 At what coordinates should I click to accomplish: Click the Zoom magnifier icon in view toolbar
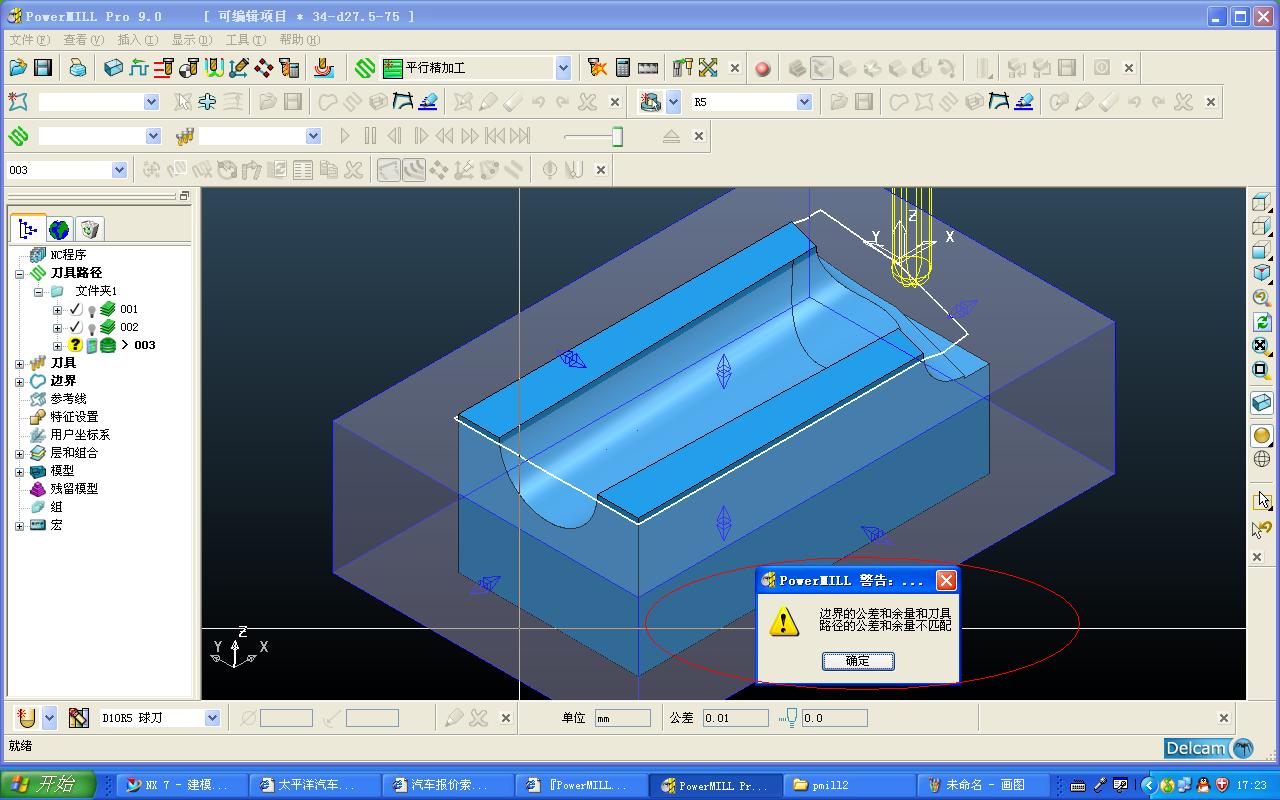click(x=1261, y=298)
